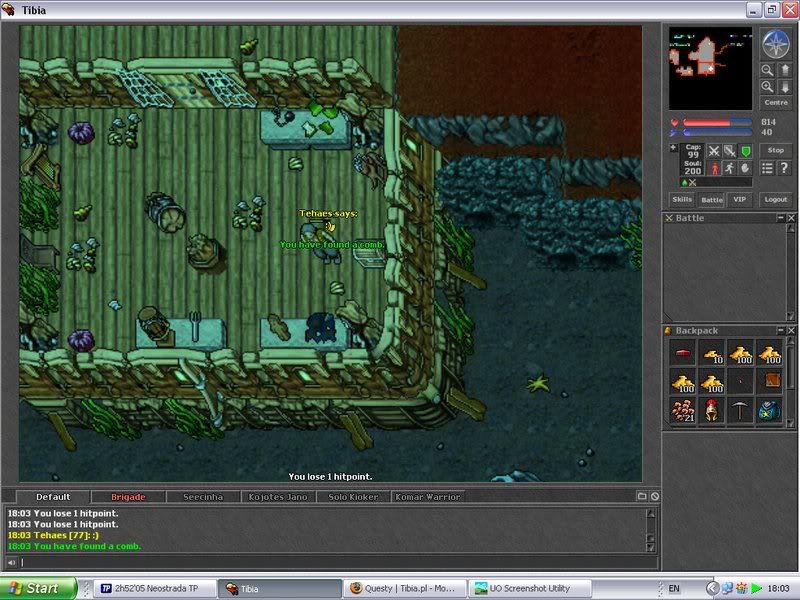Select the blue starry bag in the Backpack
This screenshot has width=800, height=600.
tap(769, 410)
